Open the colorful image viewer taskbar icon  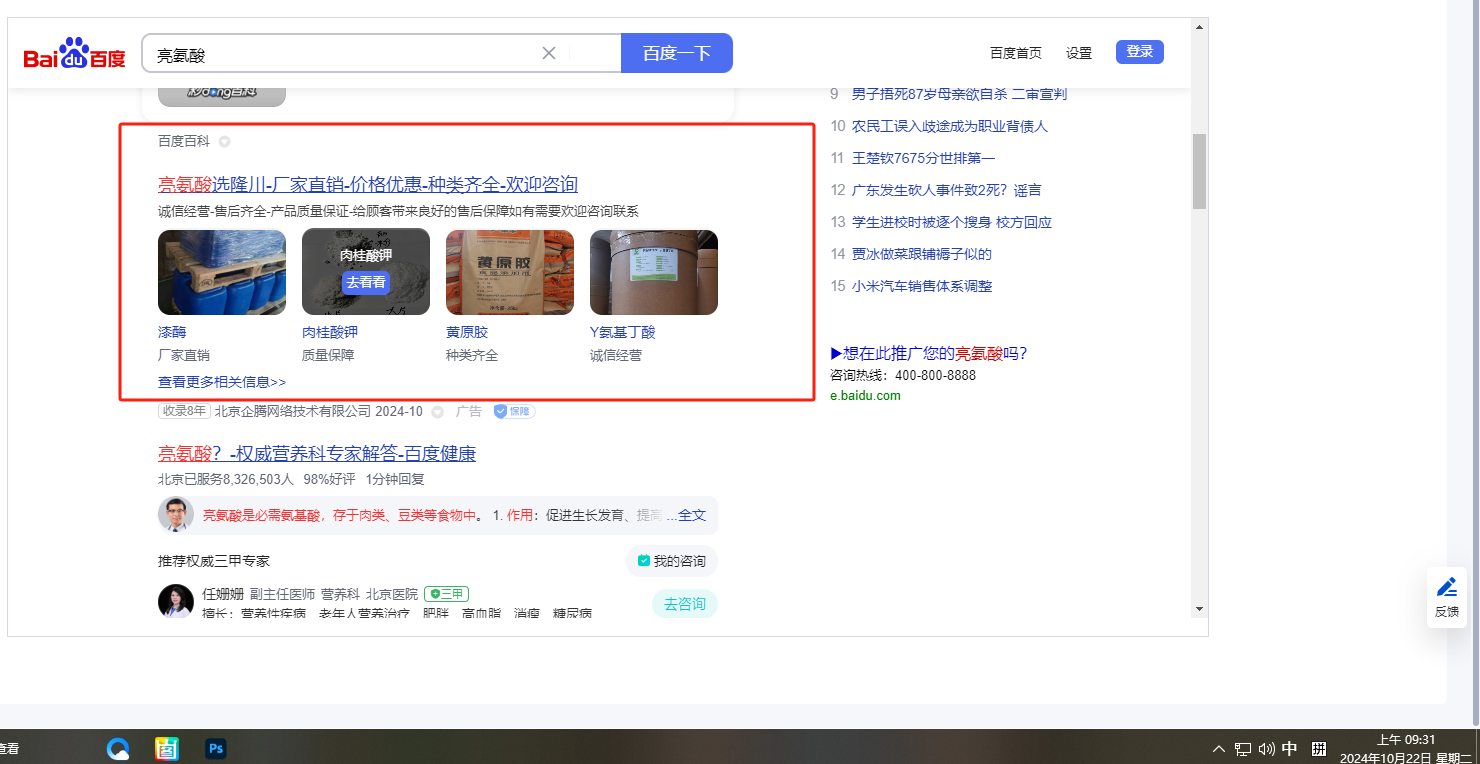[x=167, y=748]
